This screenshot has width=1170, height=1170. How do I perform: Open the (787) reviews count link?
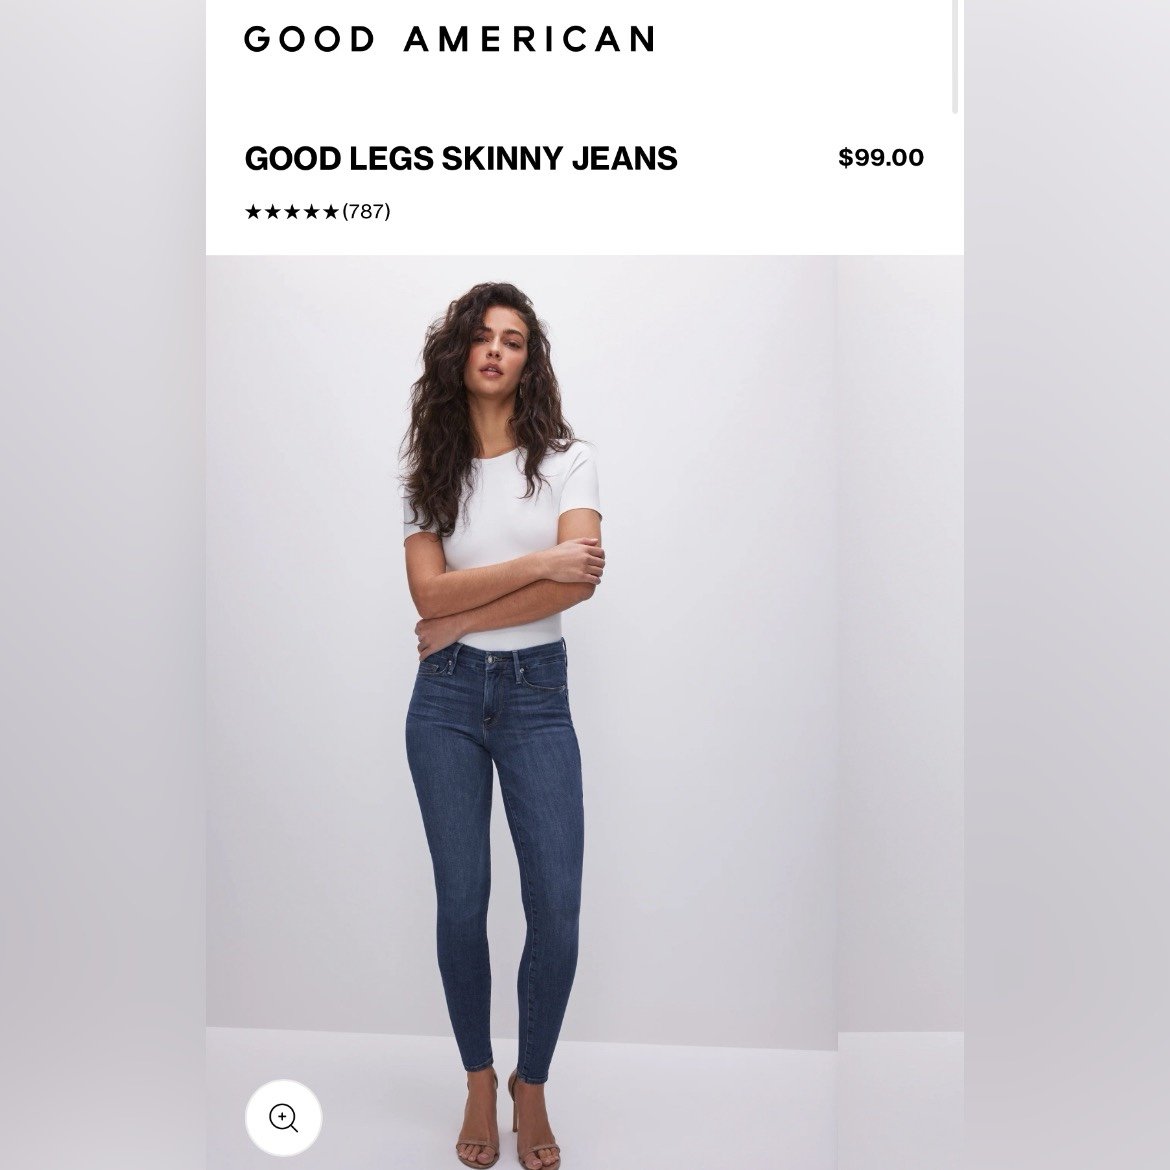click(366, 212)
